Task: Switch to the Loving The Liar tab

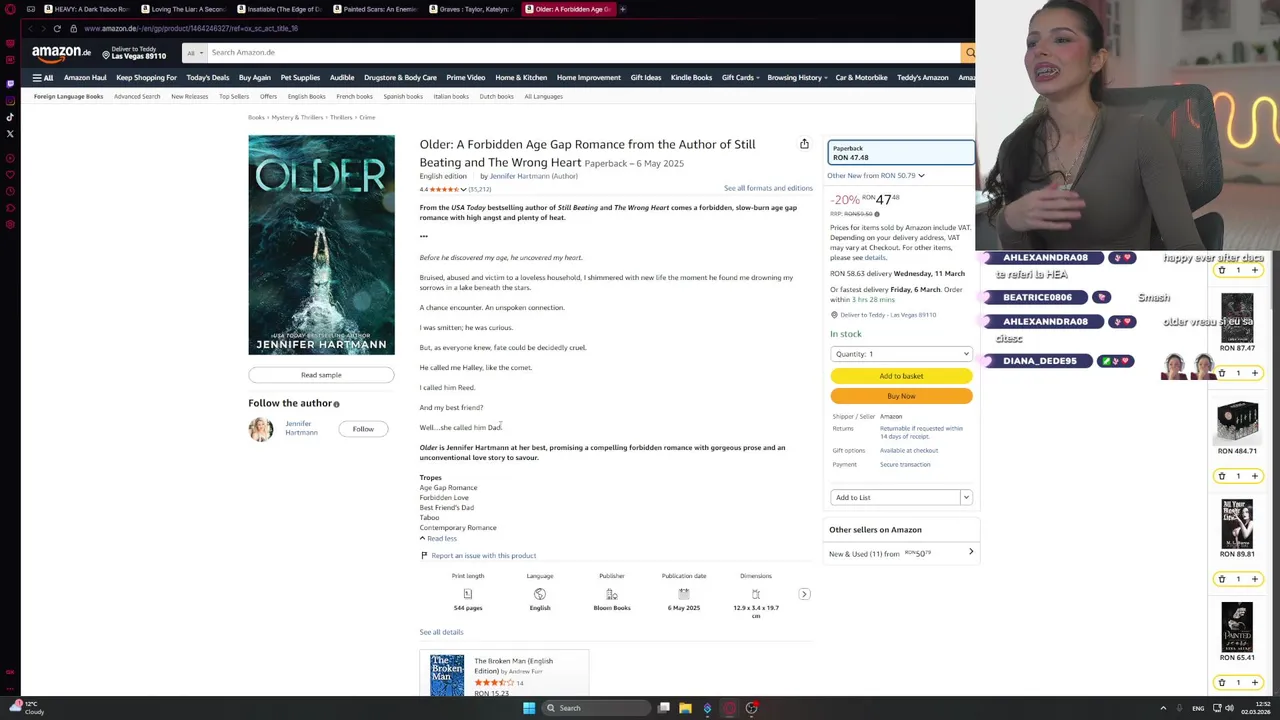Action: pyautogui.click(x=184, y=9)
